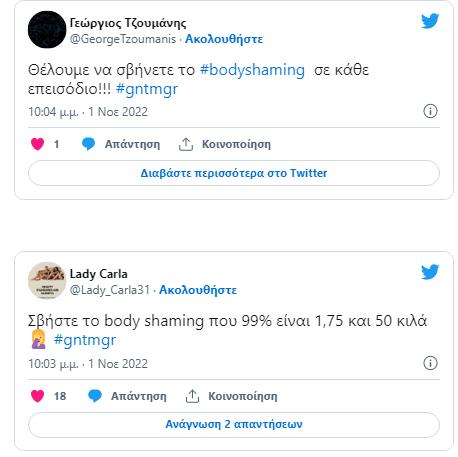Open Lady Carla profile avatar

click(x=47, y=281)
